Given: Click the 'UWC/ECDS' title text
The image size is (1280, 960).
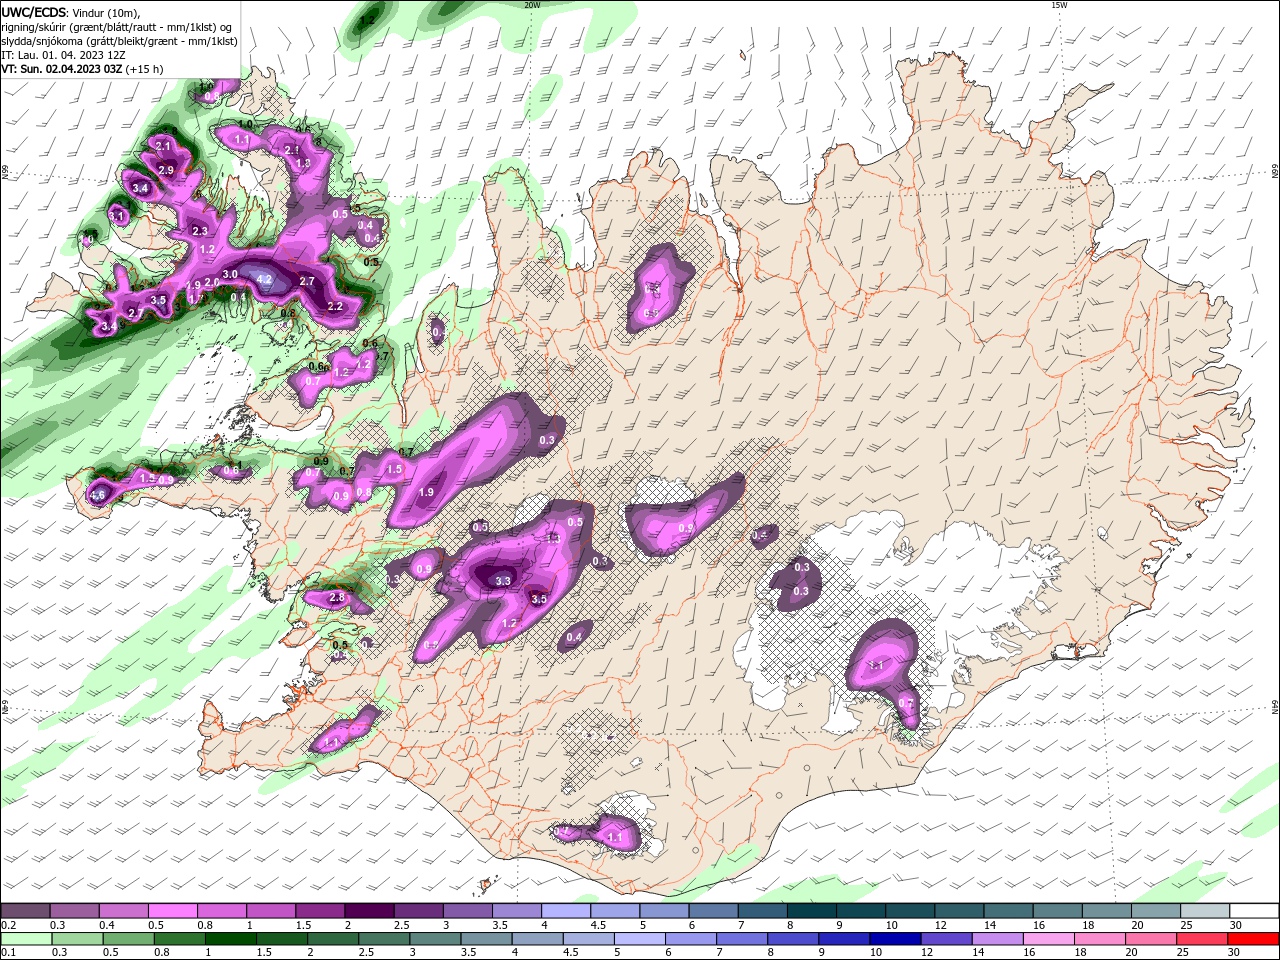Looking at the screenshot, I should tap(33, 12).
